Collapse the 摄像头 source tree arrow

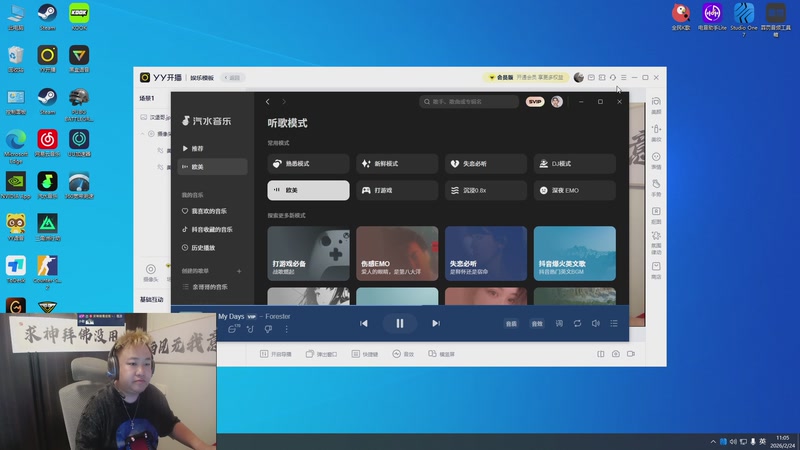tap(142, 134)
